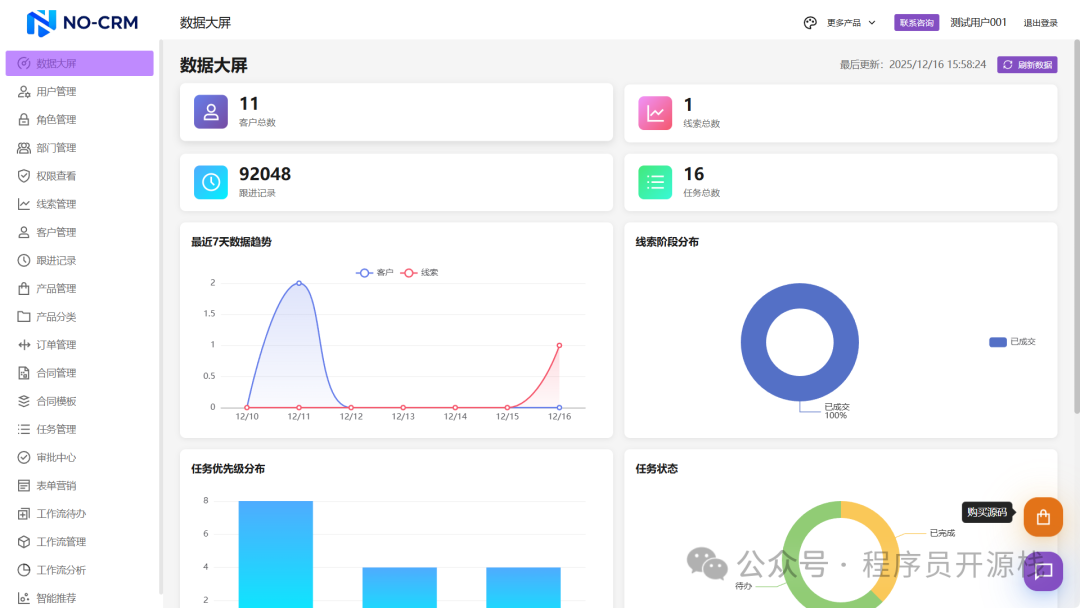Click 退出登录 to log out
This screenshot has width=1080, height=608.
click(1040, 23)
